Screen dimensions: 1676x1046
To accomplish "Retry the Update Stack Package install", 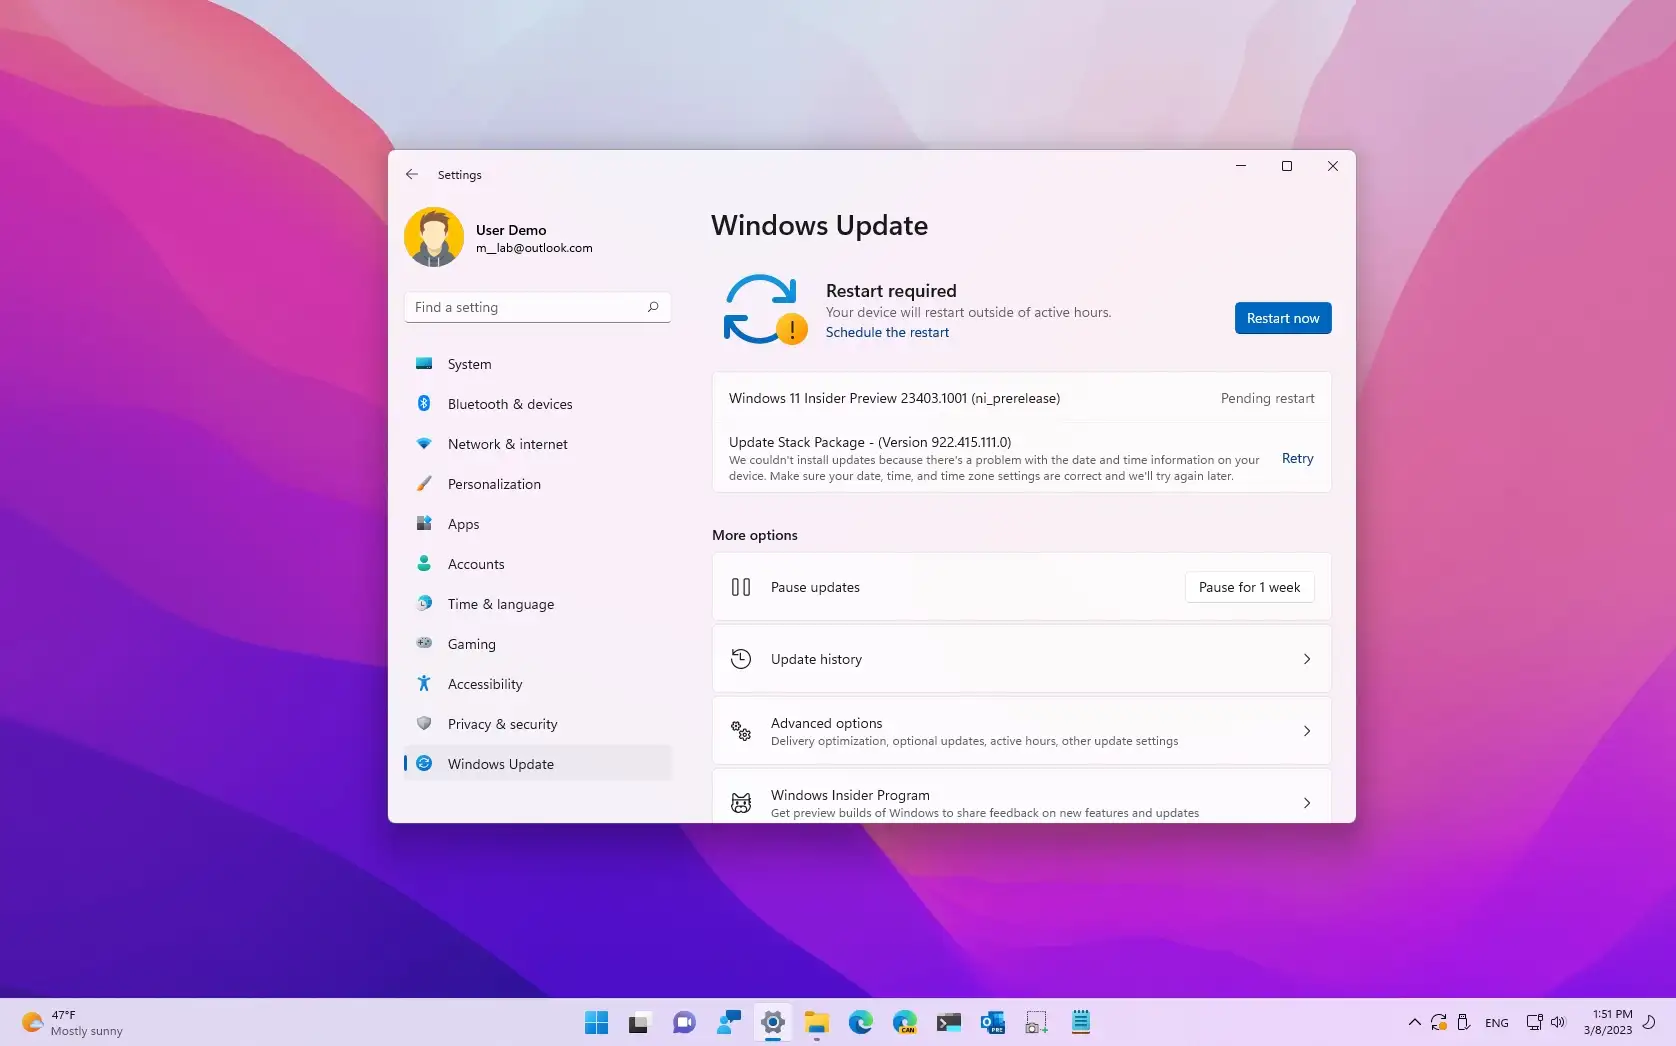I will click(1298, 458).
